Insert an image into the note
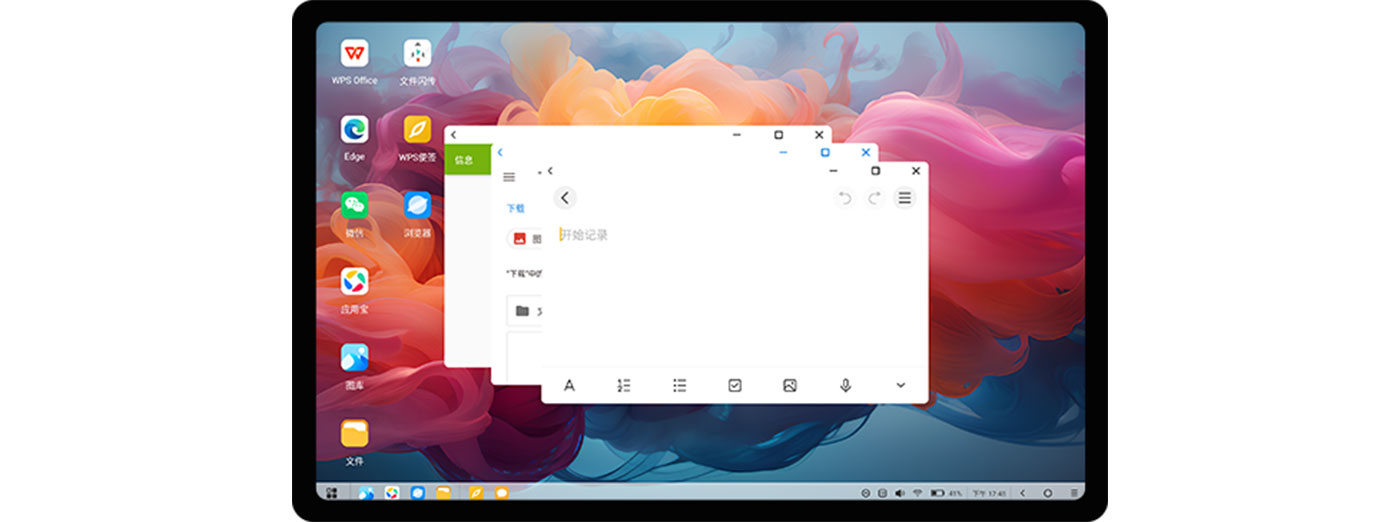This screenshot has width=1400, height=522. point(790,385)
